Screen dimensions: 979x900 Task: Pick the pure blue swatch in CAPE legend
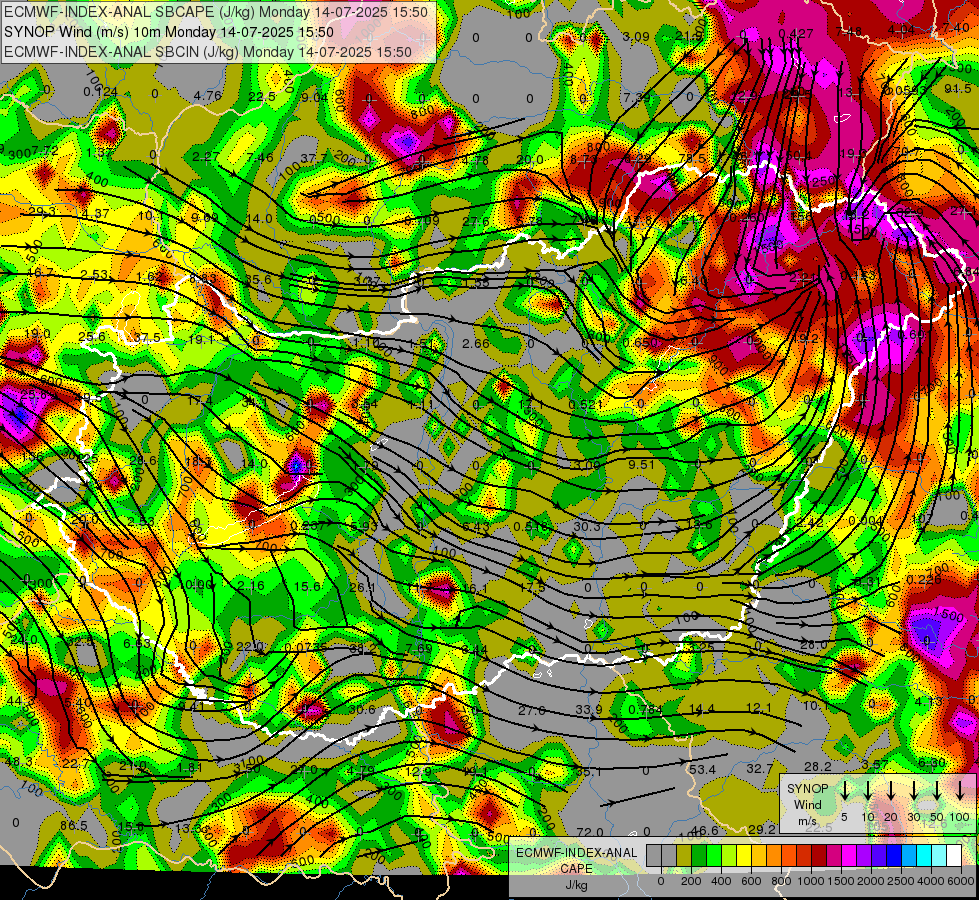895,856
